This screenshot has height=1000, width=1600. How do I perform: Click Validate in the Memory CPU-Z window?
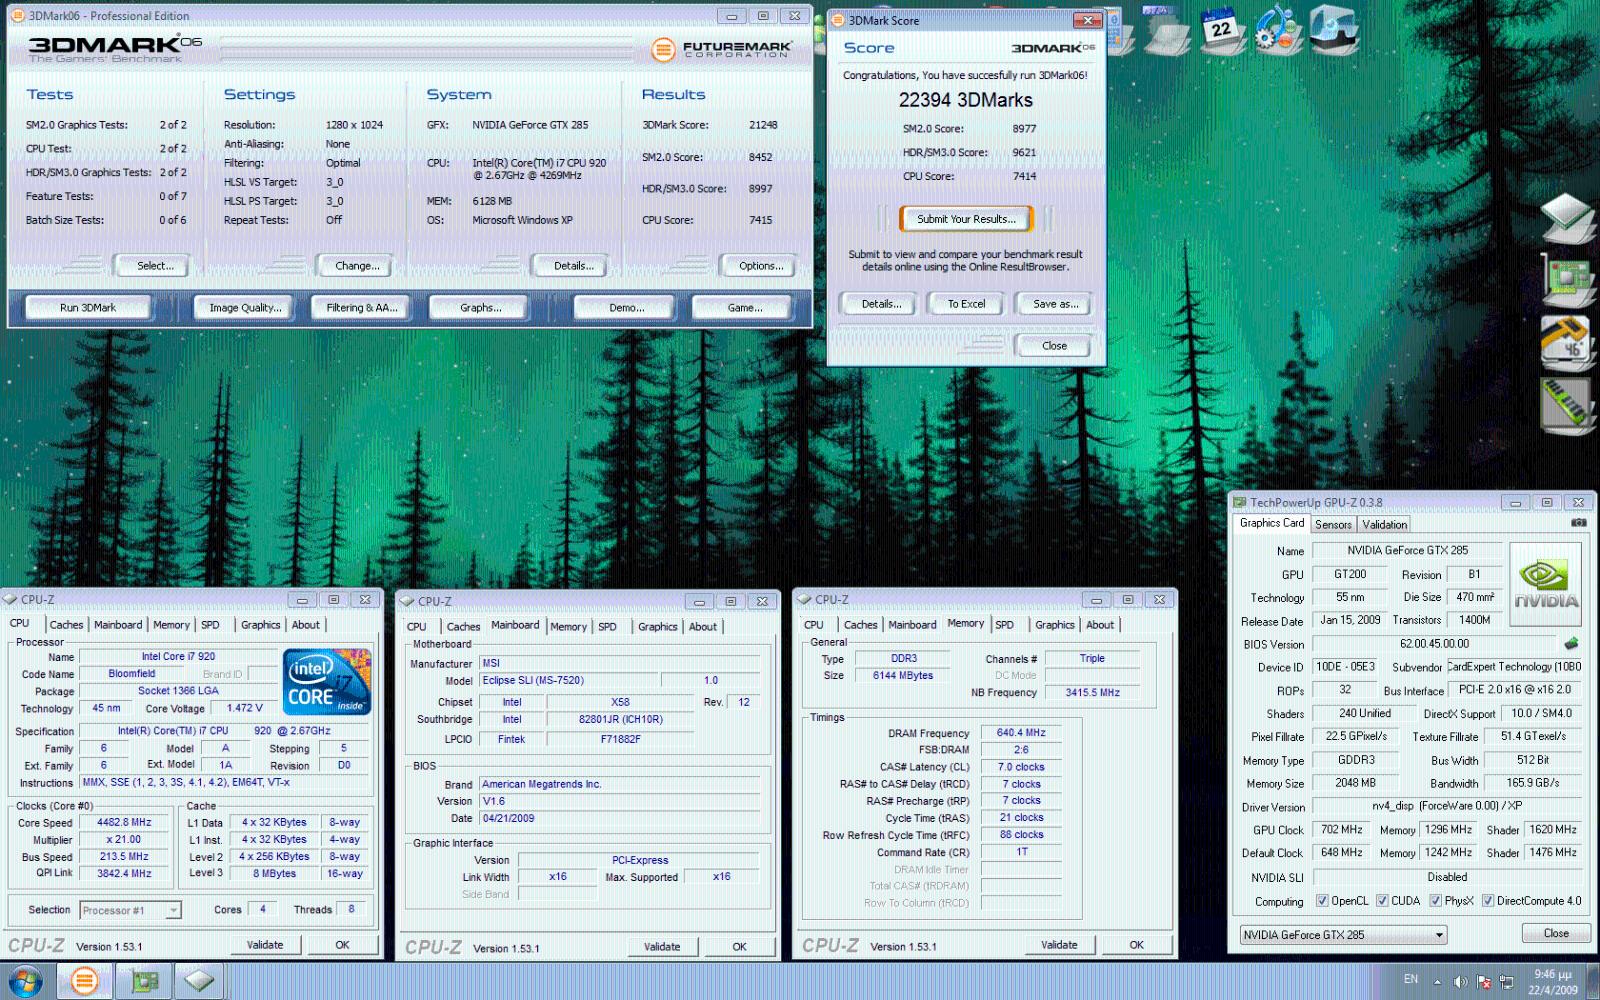coord(1059,945)
